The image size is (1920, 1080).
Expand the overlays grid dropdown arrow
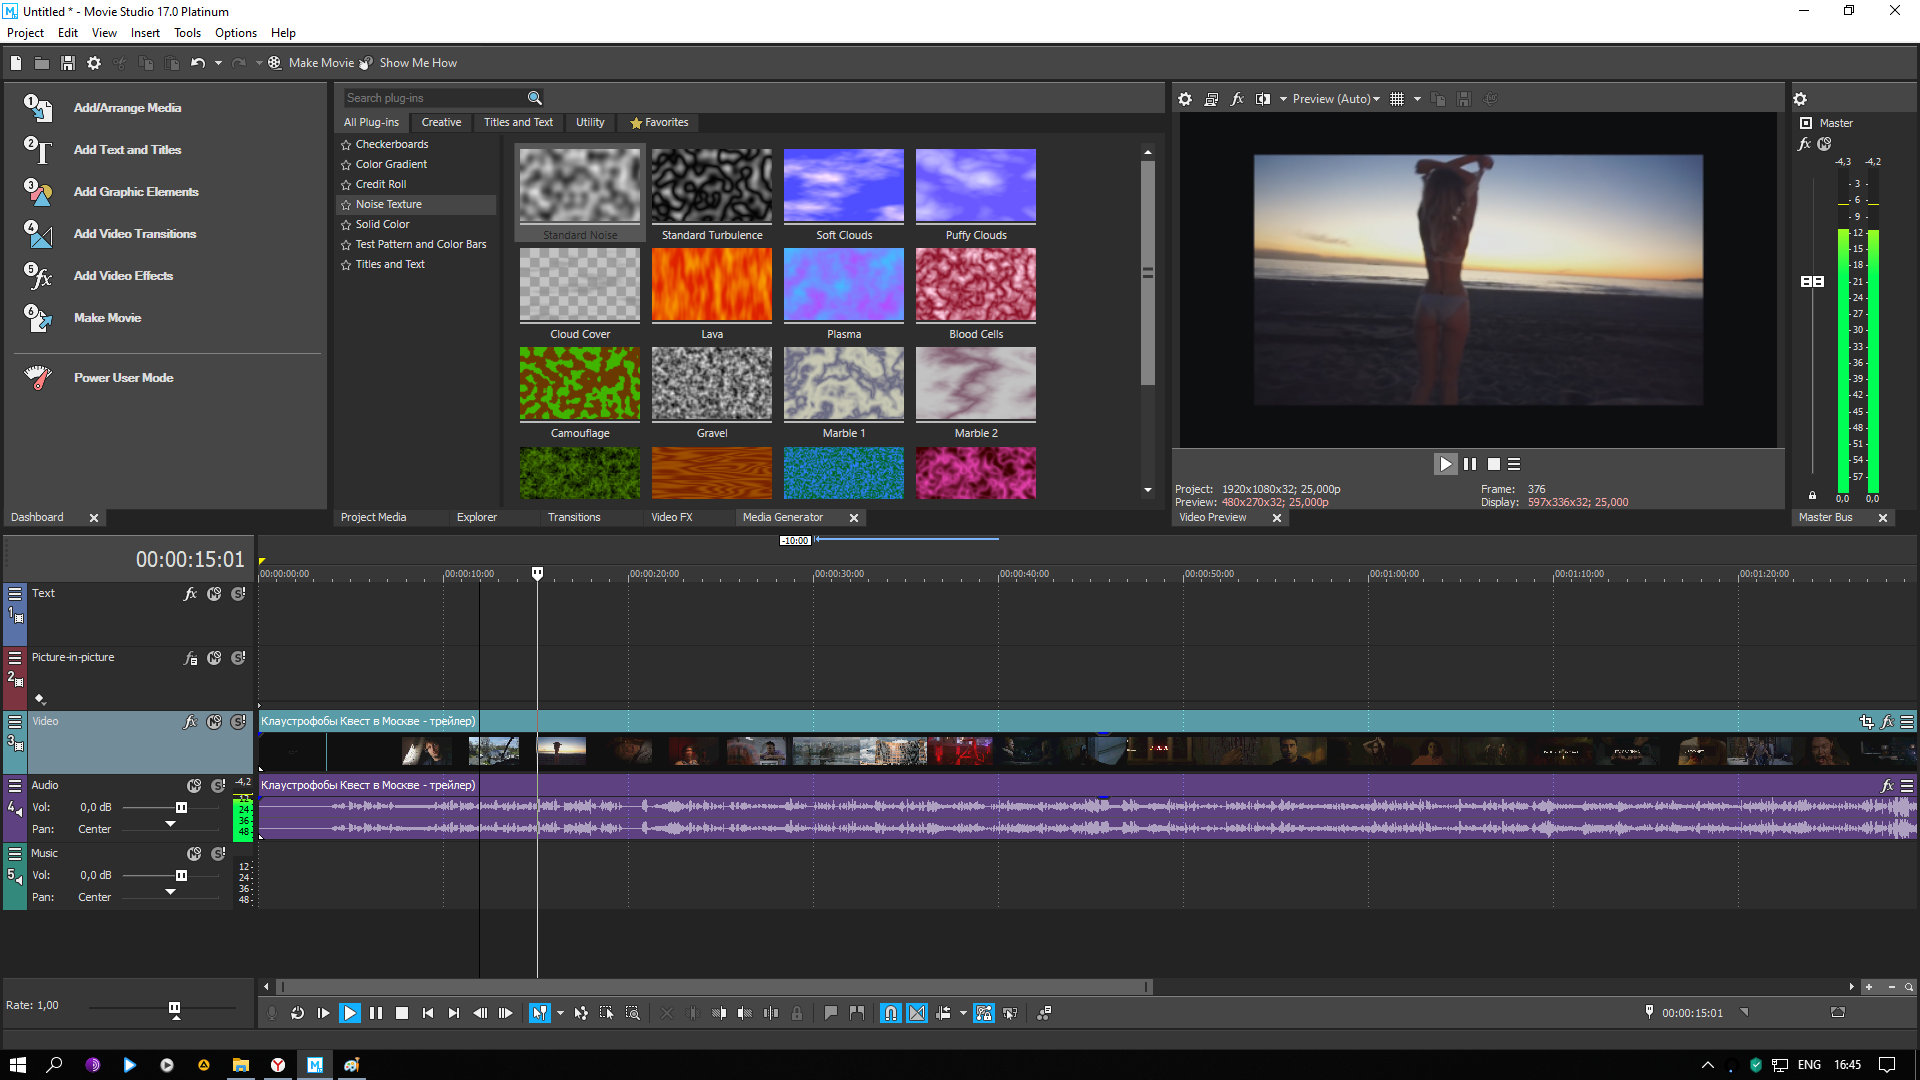point(1417,99)
